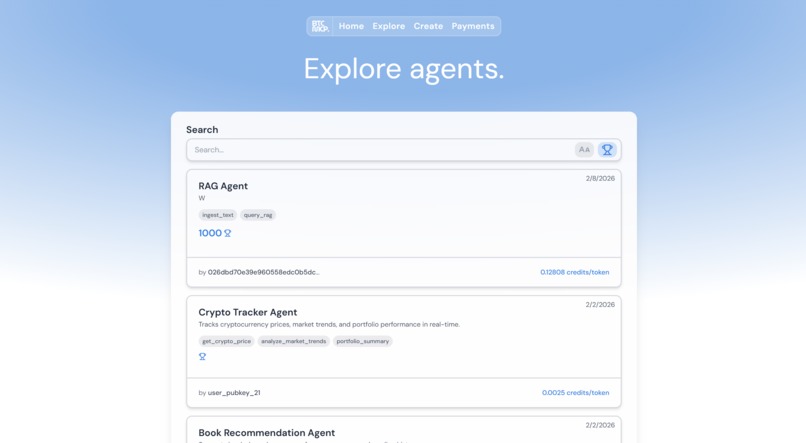Viewport: 806px width, 443px height.
Task: Click the 0.0025 credits/token price
Action: [575, 393]
